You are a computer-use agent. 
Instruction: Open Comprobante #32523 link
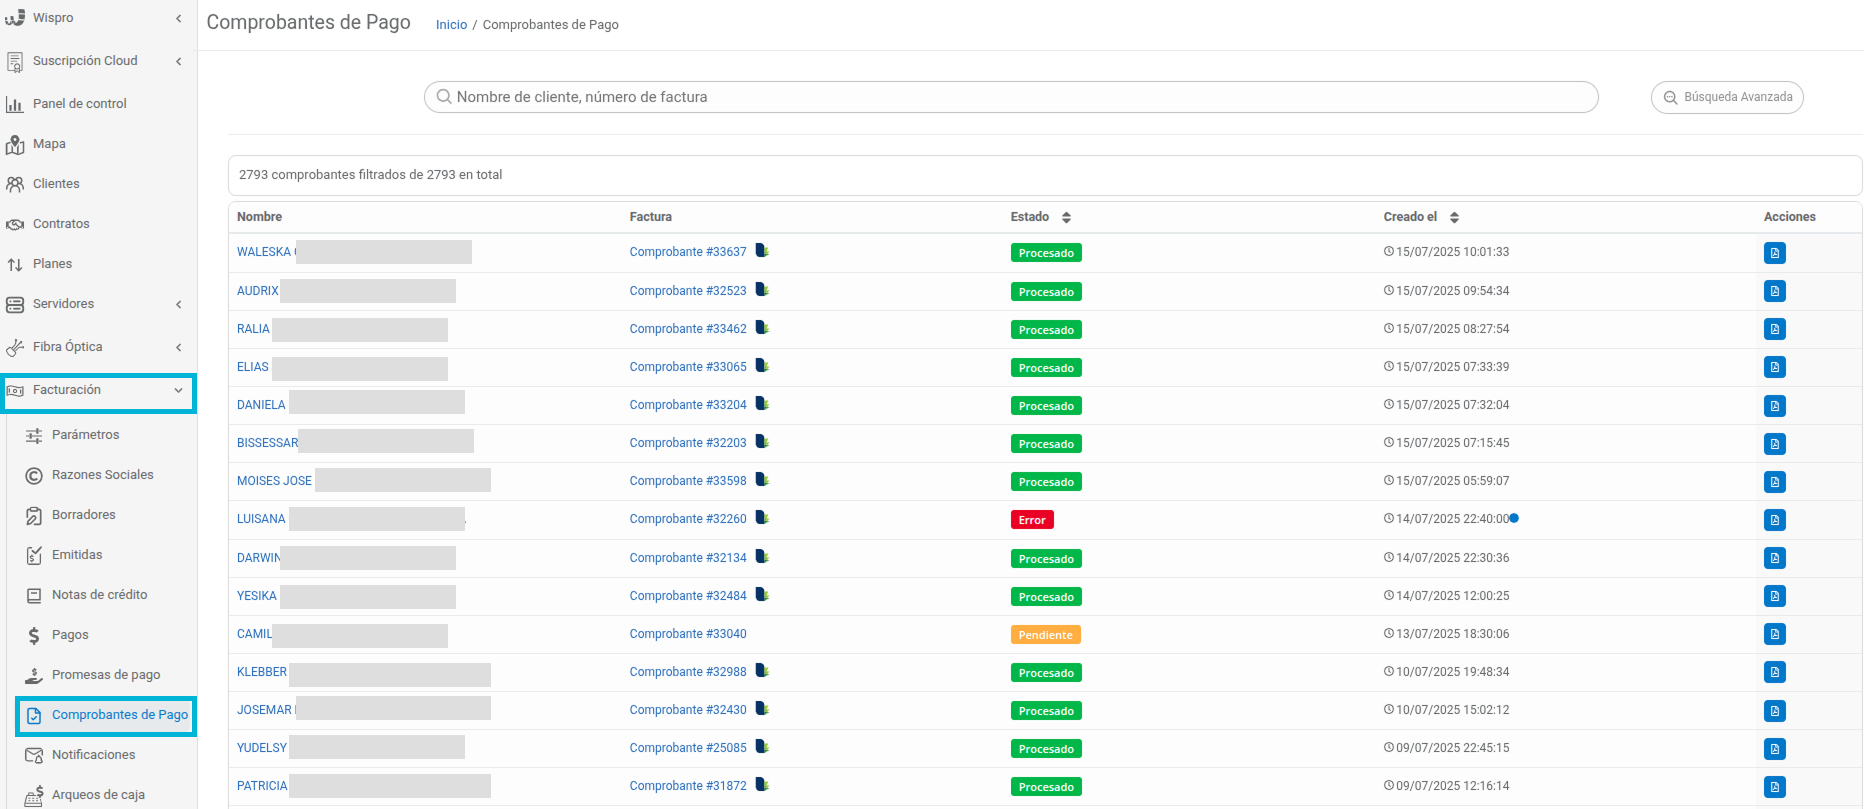[x=688, y=291]
